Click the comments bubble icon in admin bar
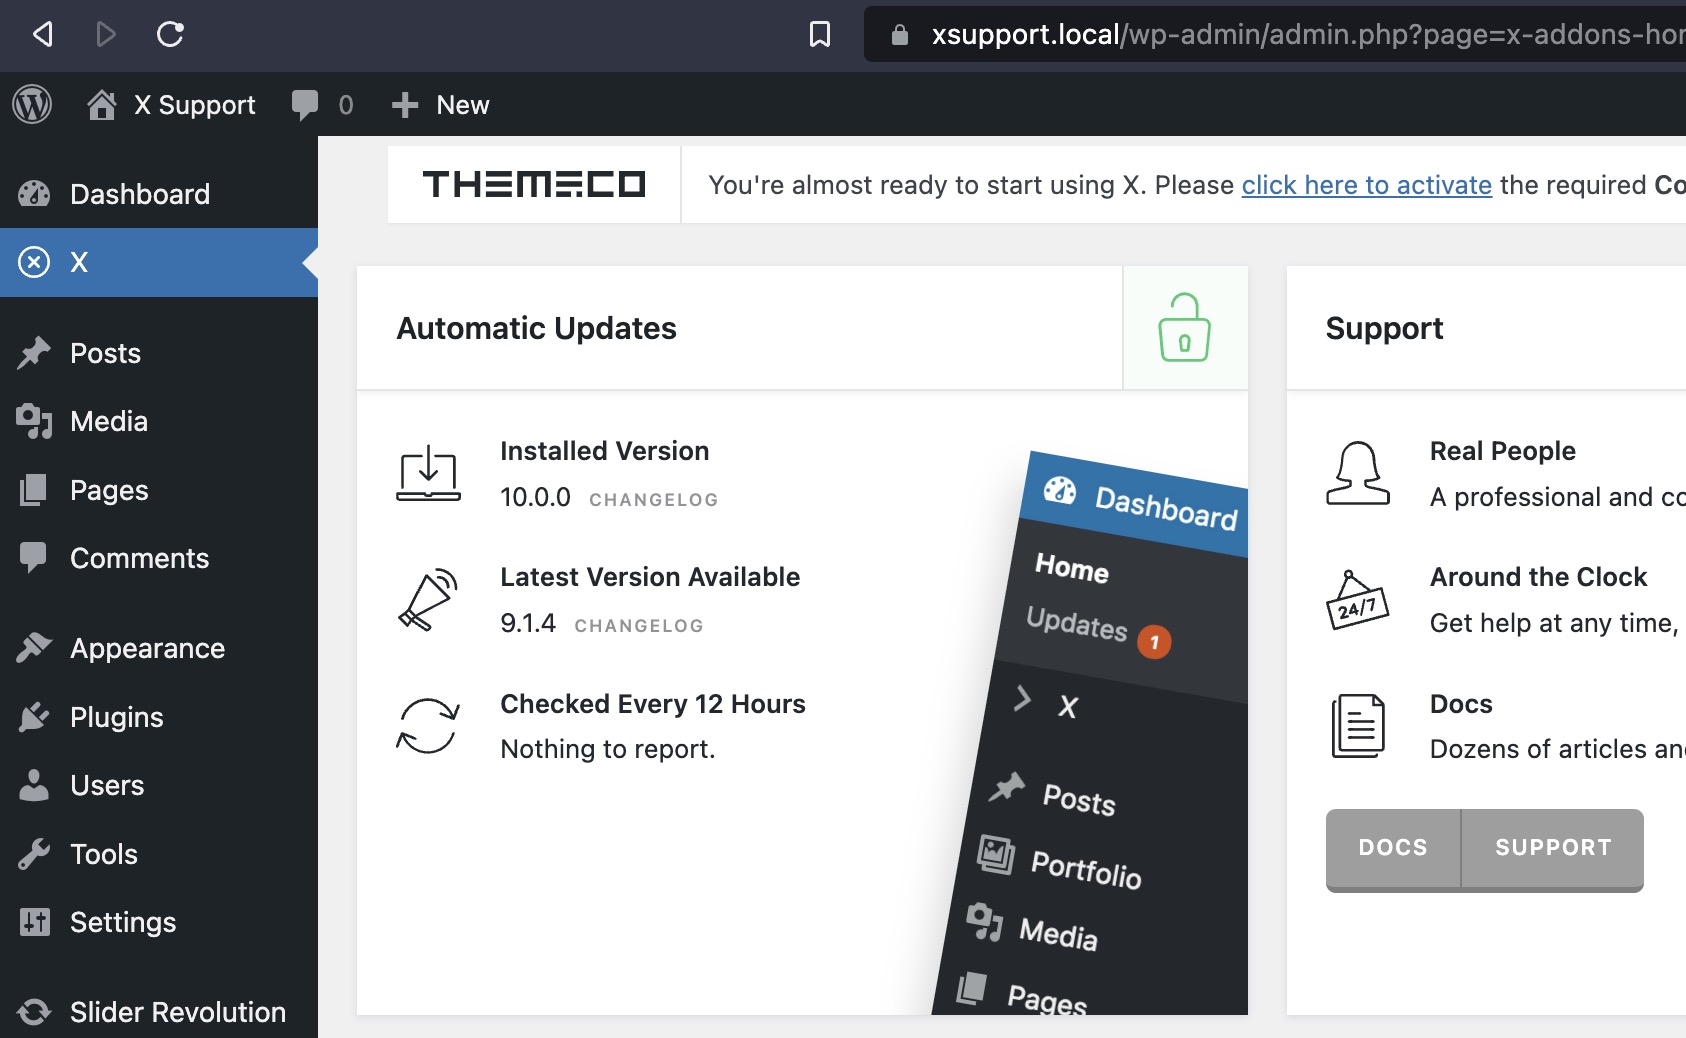This screenshot has width=1686, height=1038. coord(305,105)
